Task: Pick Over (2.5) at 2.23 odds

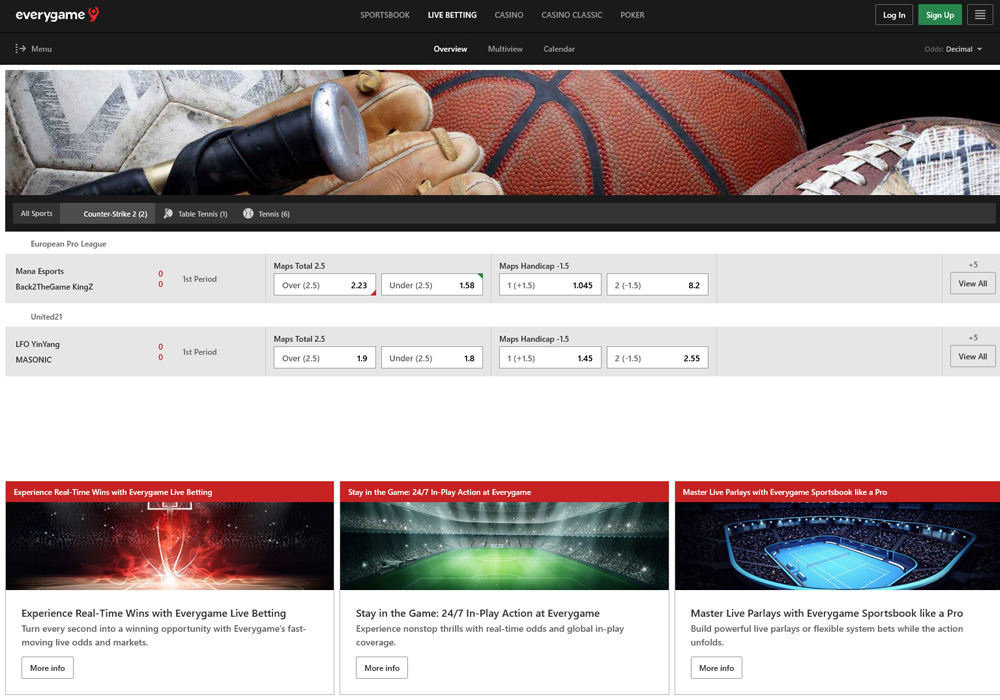Action: click(x=324, y=285)
